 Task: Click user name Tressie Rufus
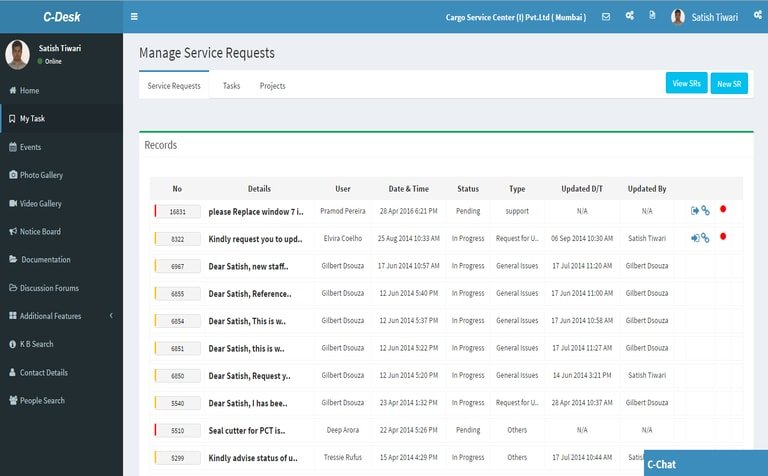[342, 457]
